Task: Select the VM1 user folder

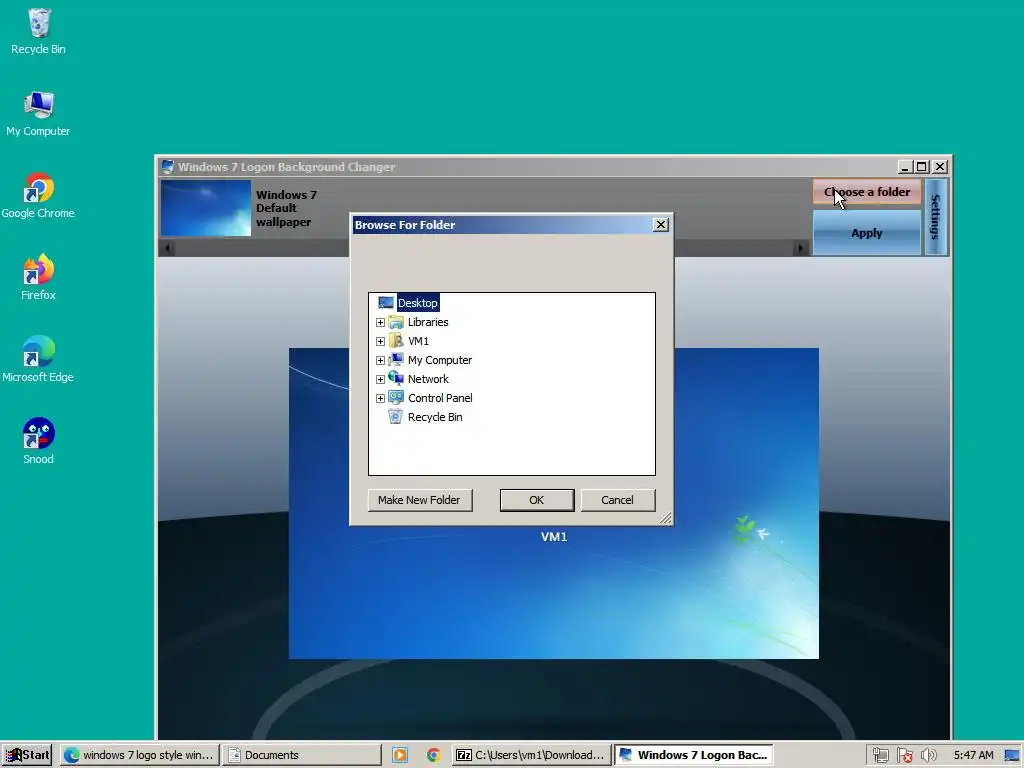Action: [x=418, y=341]
